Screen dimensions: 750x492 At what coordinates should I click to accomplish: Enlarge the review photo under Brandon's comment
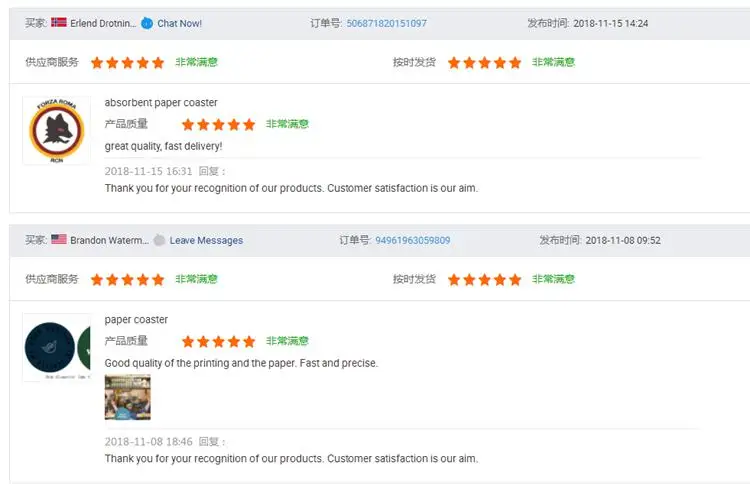127,397
